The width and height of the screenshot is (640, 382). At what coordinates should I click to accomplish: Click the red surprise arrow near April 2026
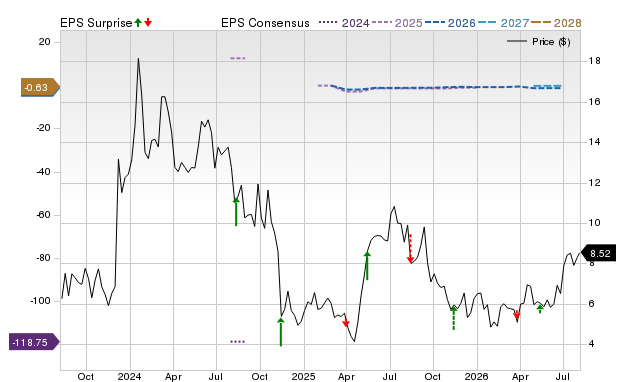pyautogui.click(x=517, y=315)
